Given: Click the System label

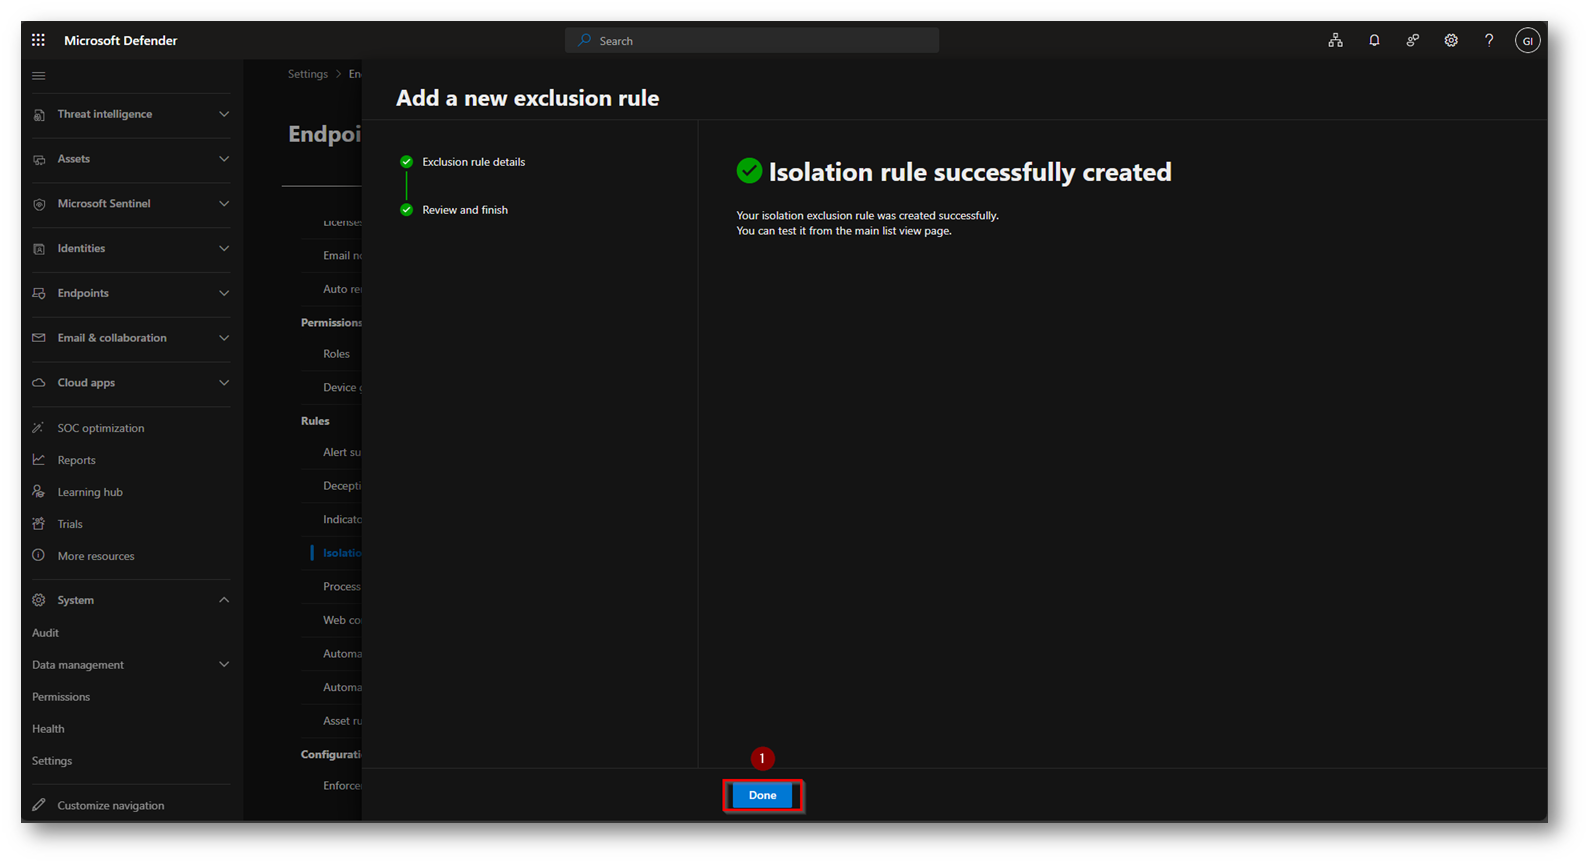Looking at the screenshot, I should click(76, 600).
